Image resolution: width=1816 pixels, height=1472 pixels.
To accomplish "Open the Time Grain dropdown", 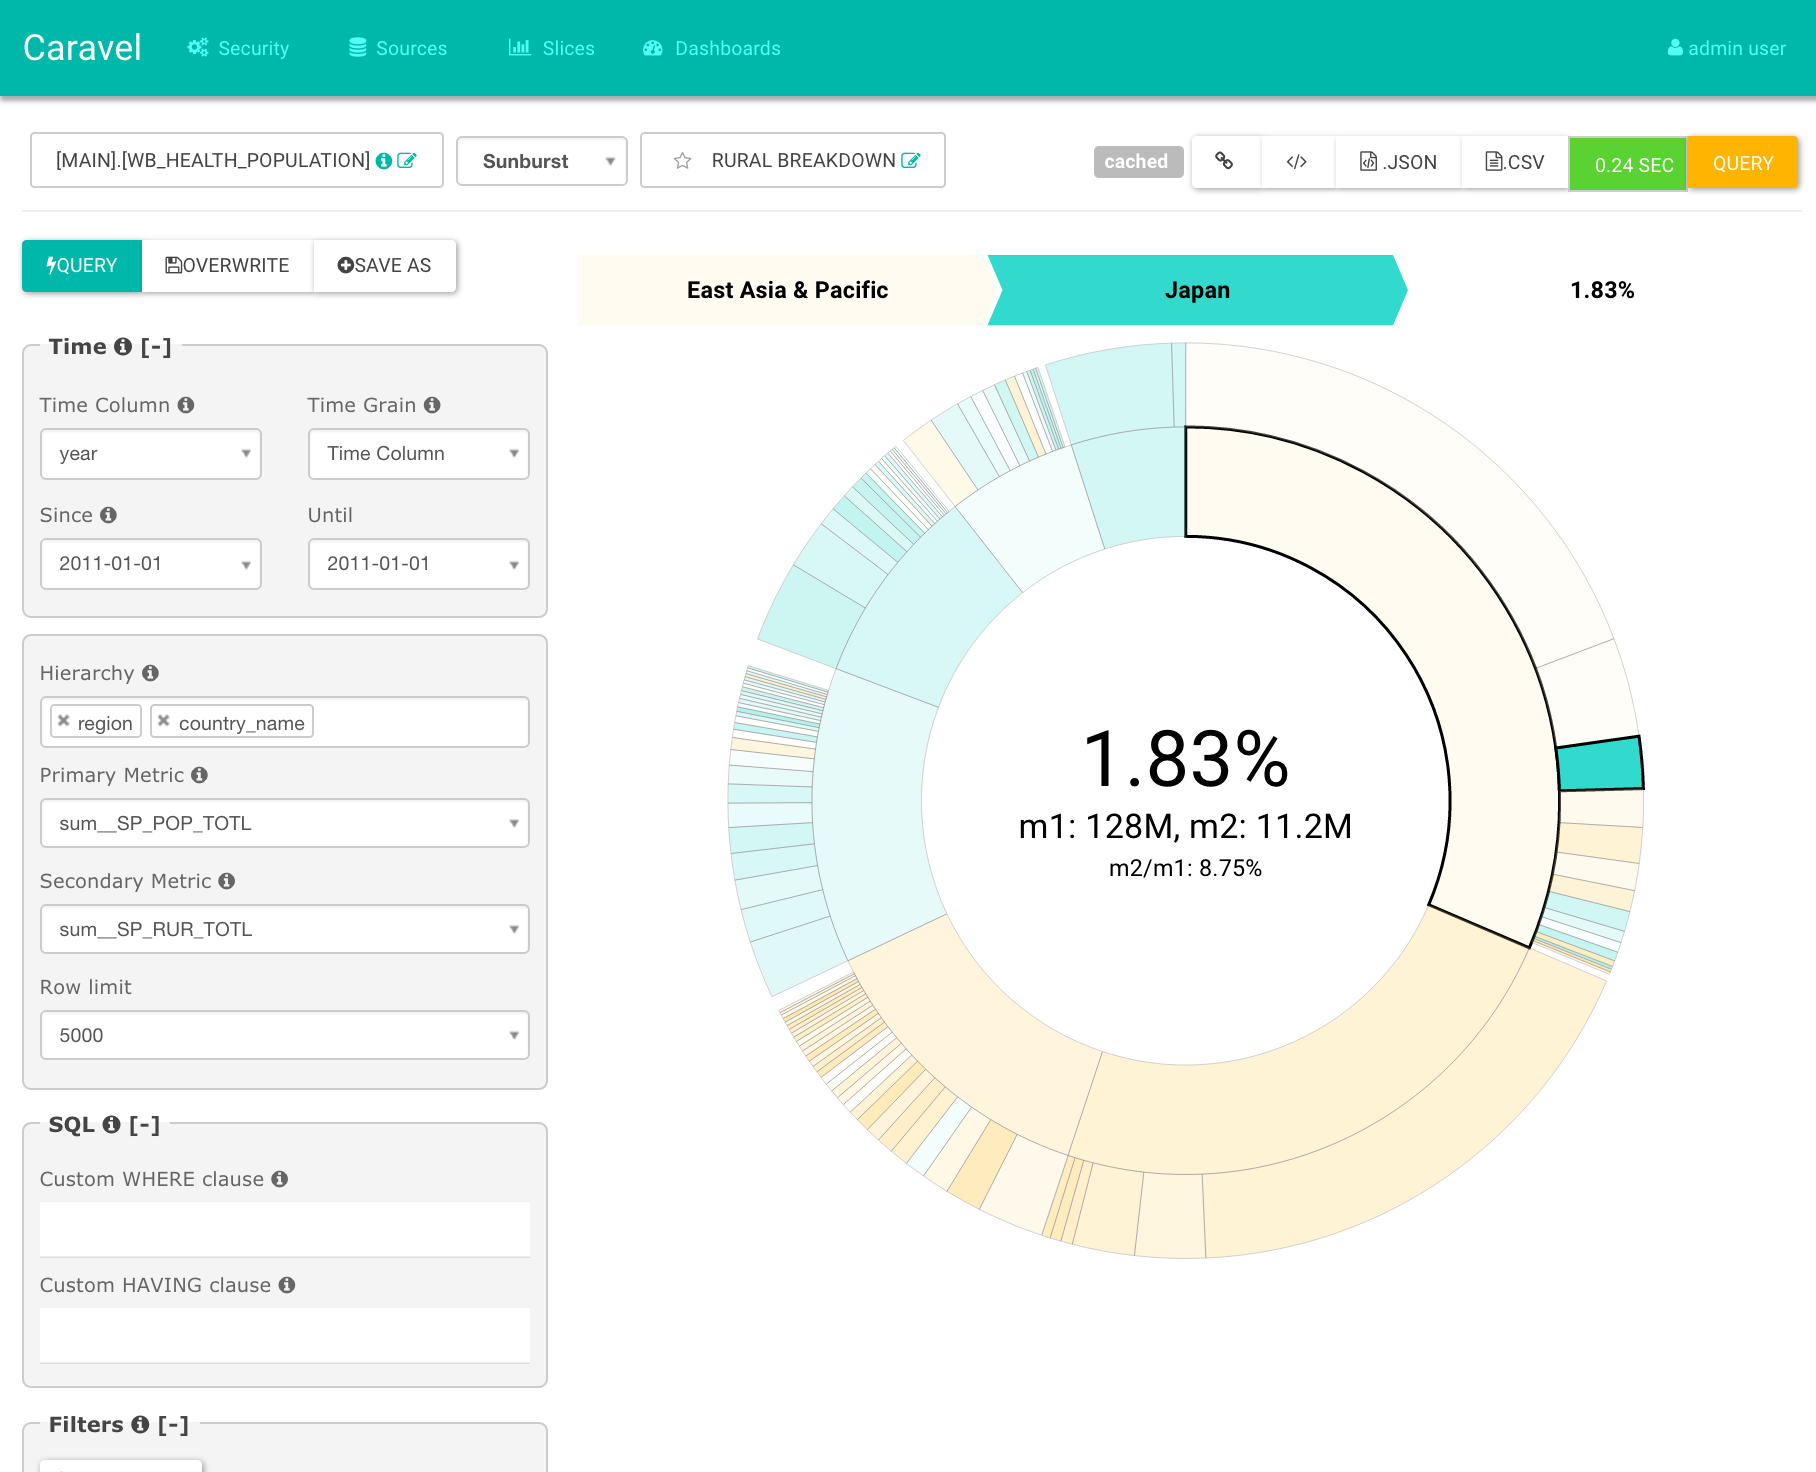I will click(419, 454).
